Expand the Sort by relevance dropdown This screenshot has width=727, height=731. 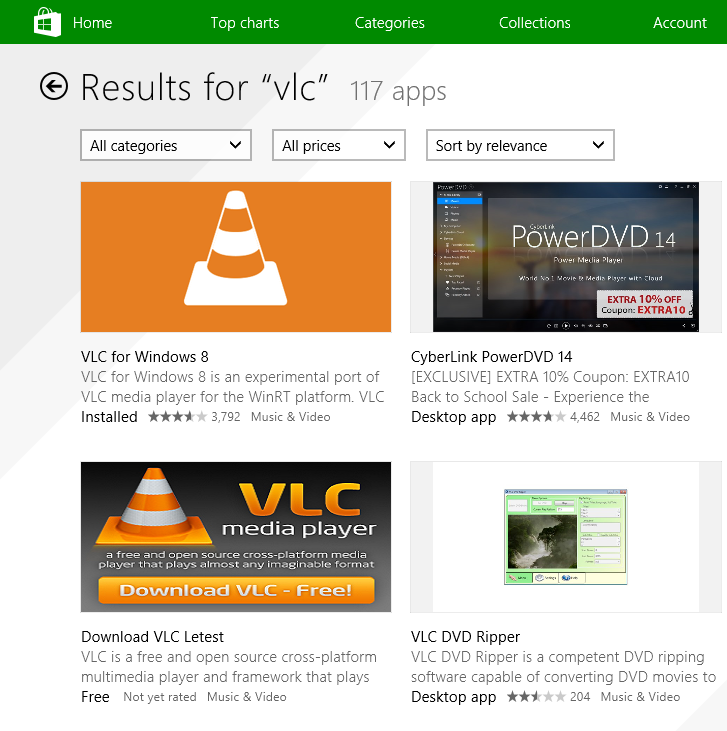pyautogui.click(x=520, y=145)
